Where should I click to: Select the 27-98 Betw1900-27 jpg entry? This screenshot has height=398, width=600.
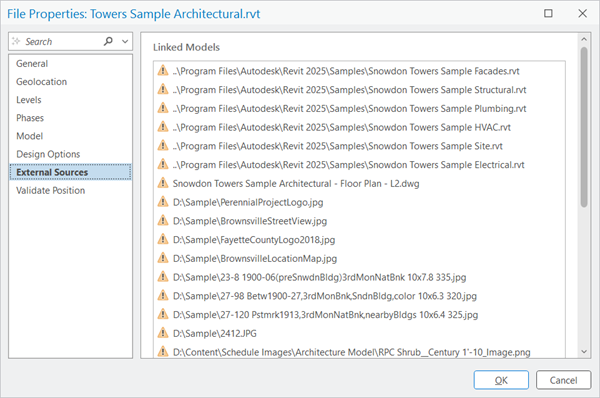point(325,296)
